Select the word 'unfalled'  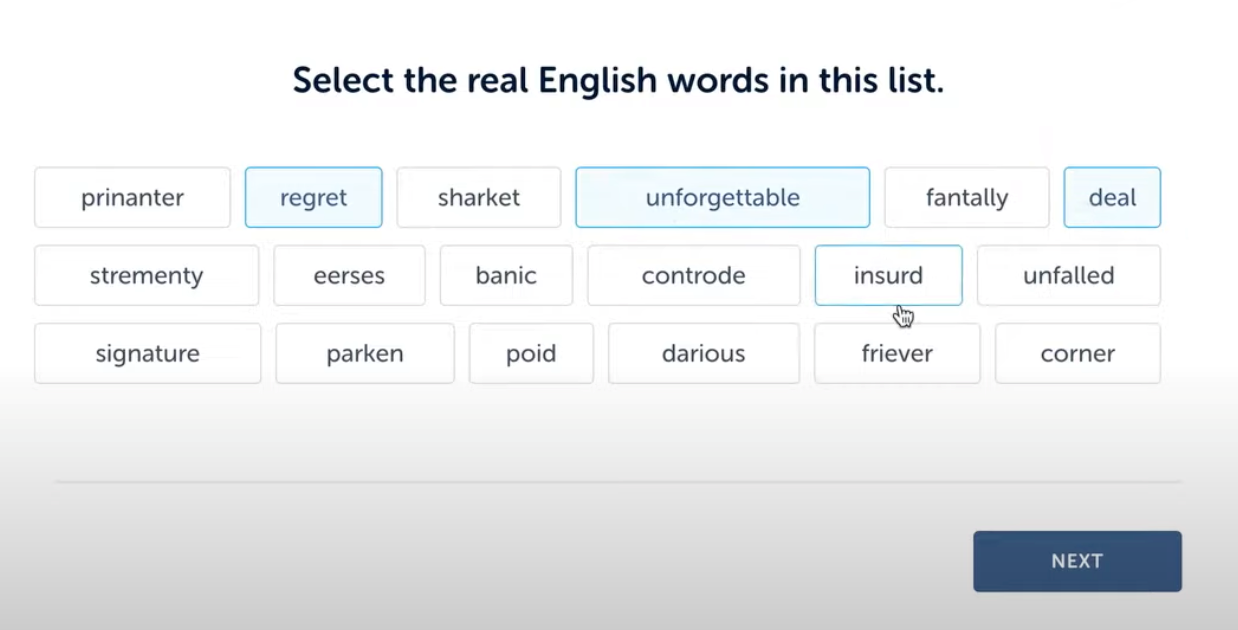(x=1068, y=275)
